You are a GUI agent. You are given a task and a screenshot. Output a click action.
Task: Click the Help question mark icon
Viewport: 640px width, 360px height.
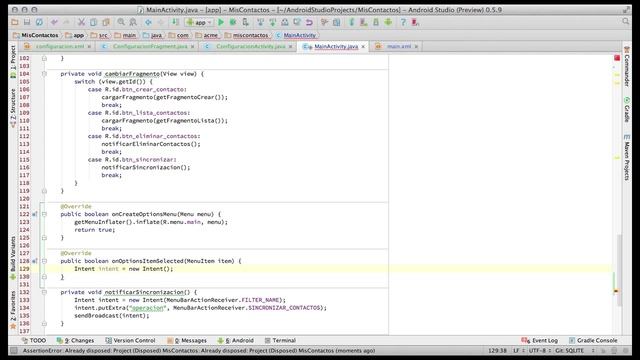(403, 22)
